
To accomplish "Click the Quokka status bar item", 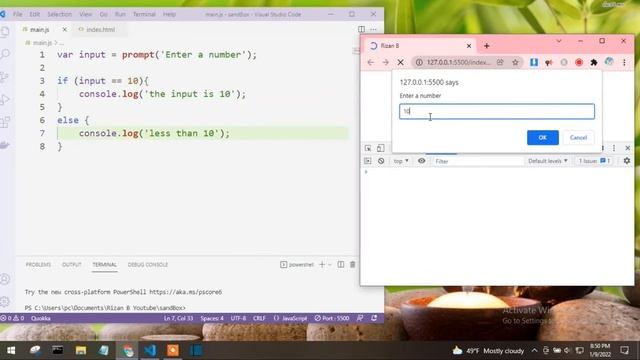I will tap(41, 318).
